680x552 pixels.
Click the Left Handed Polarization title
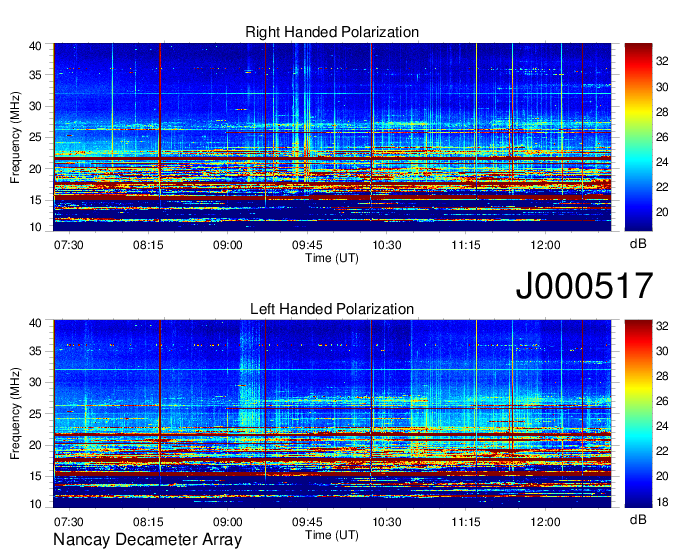coord(332,309)
